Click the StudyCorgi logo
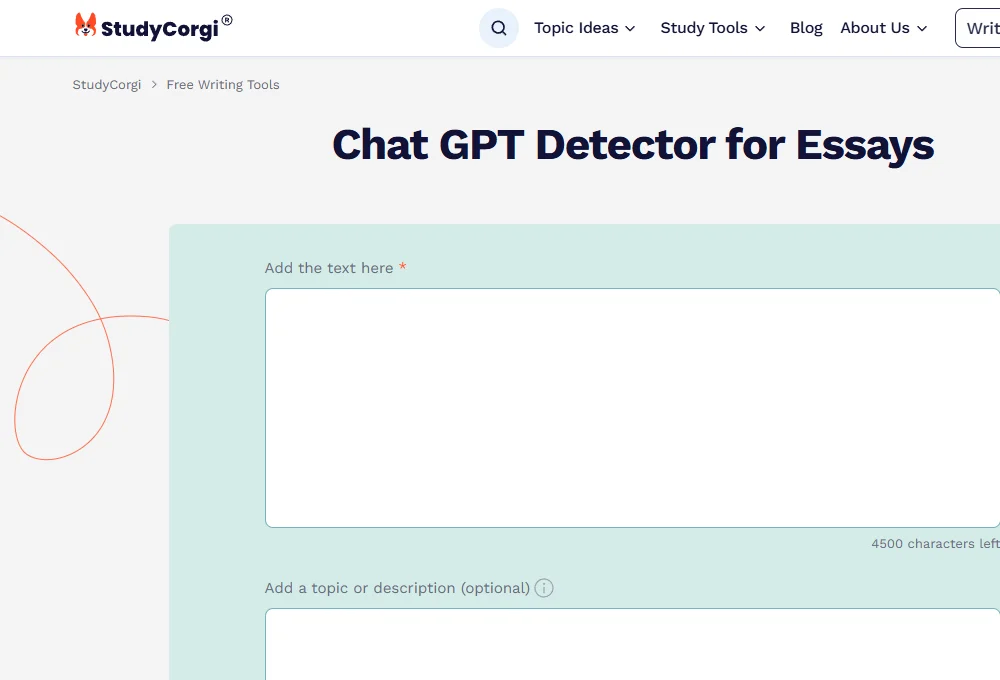Viewport: 1000px width, 680px height. tap(153, 27)
